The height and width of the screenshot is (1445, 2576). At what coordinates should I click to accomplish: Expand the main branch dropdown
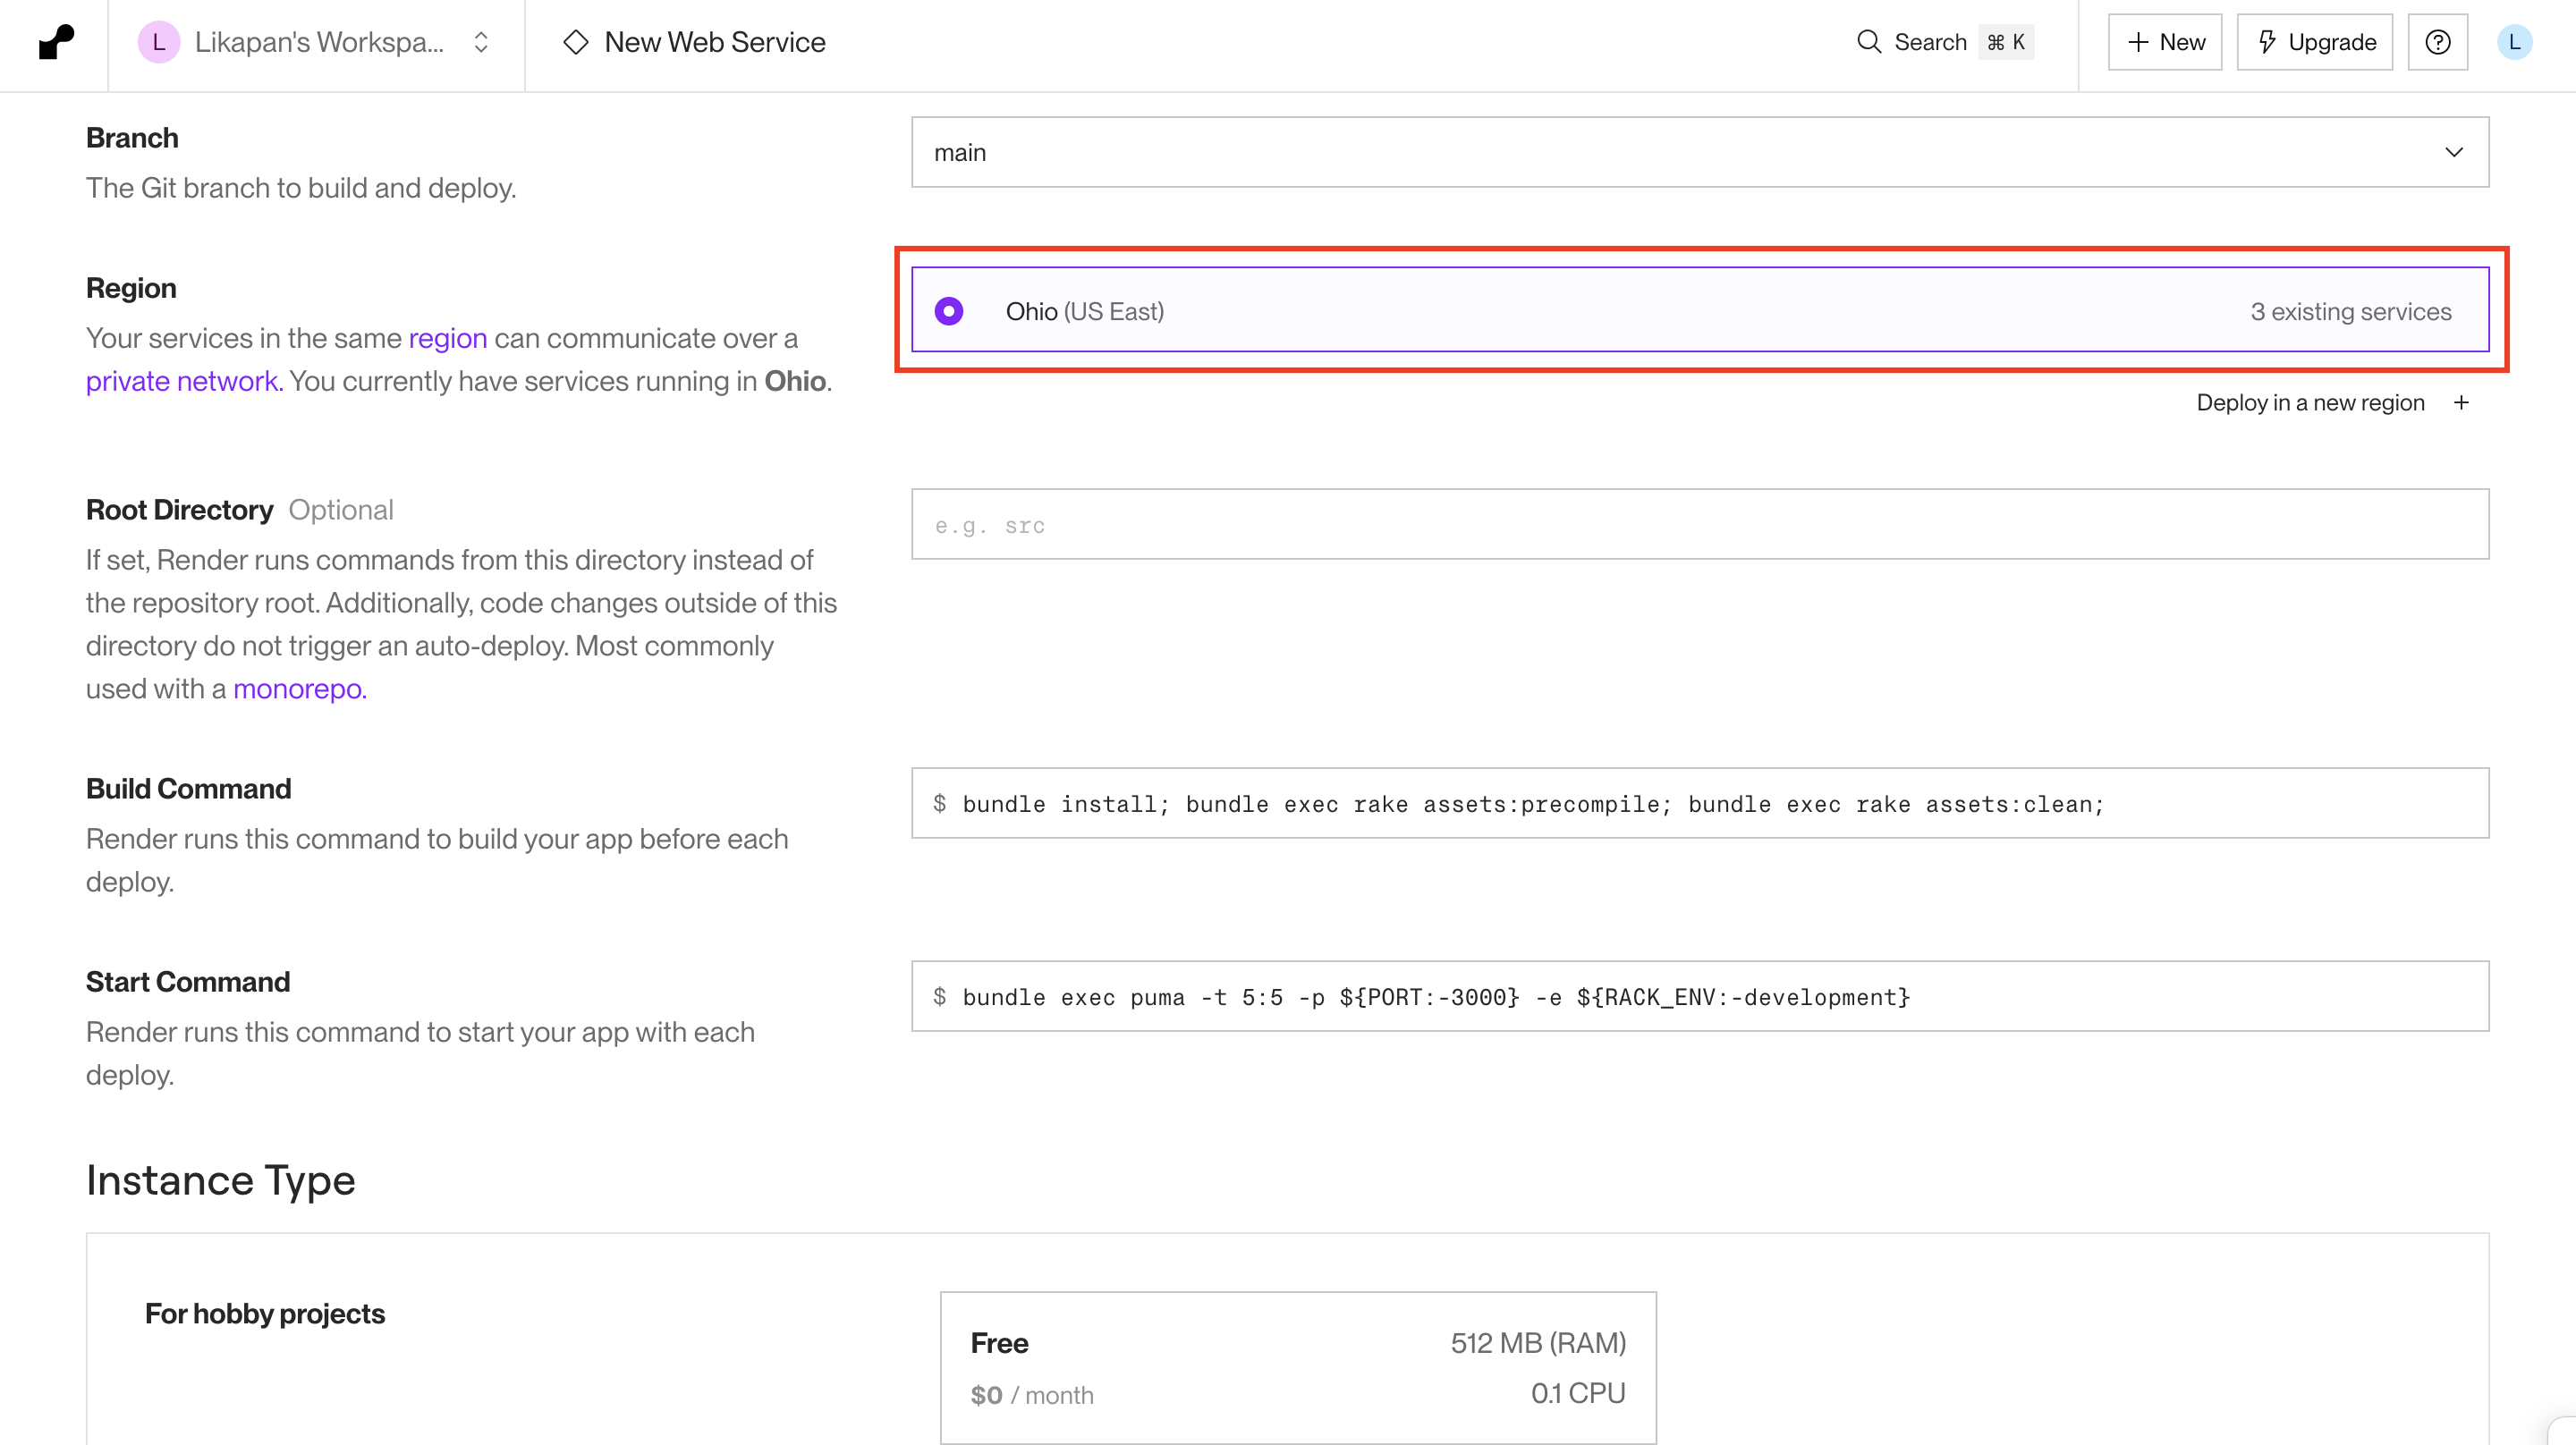(x=2453, y=152)
